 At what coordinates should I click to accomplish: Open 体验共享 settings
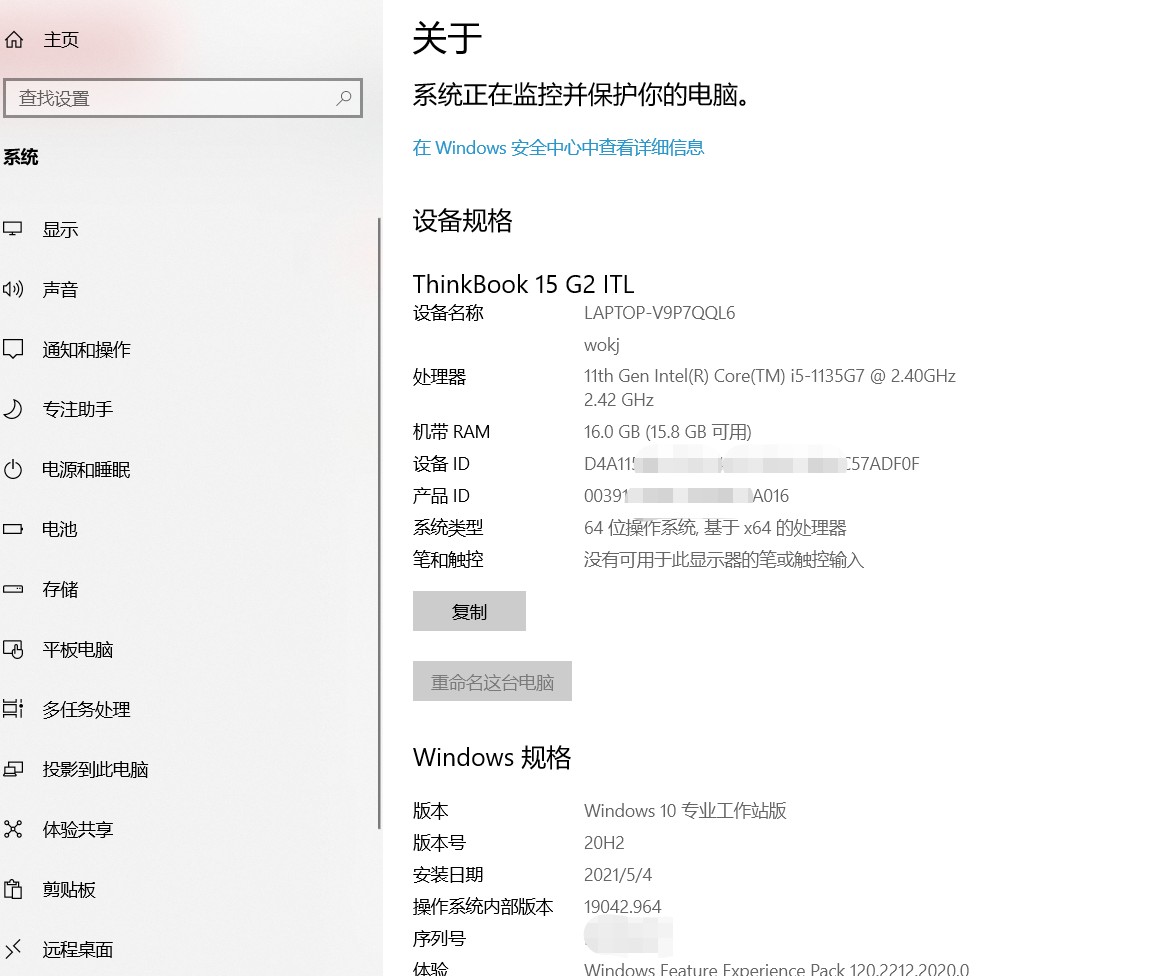click(x=78, y=830)
